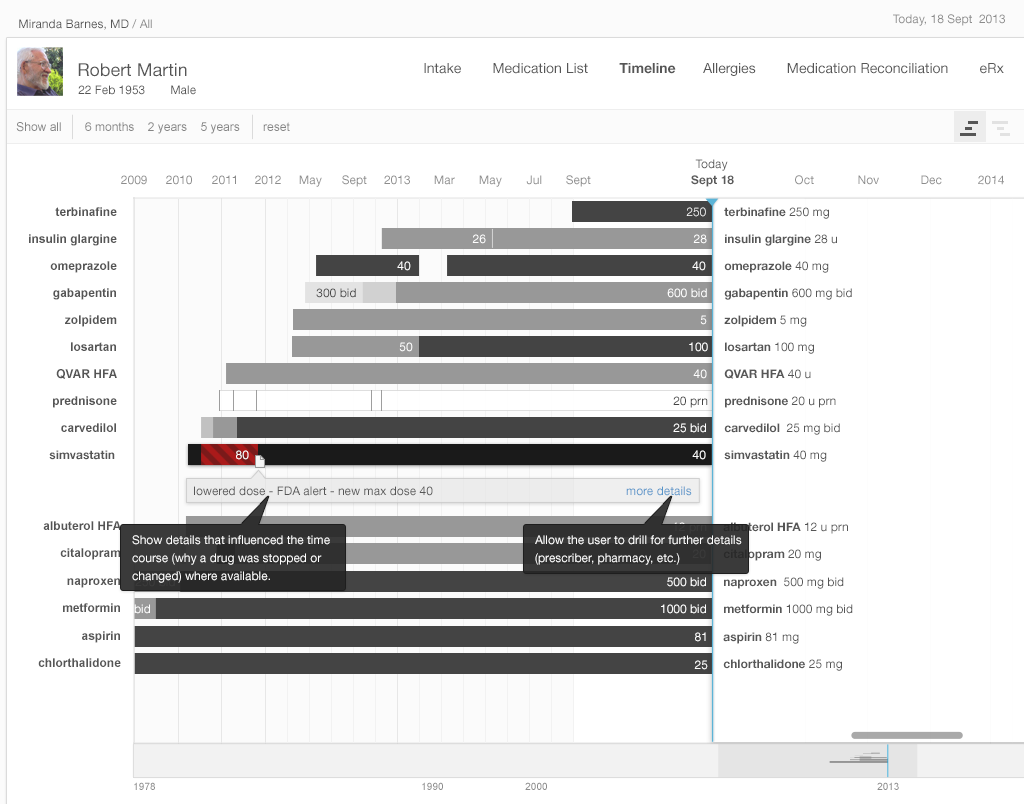
Task: Switch to the staggered cascade timeline view
Action: [x=1000, y=127]
